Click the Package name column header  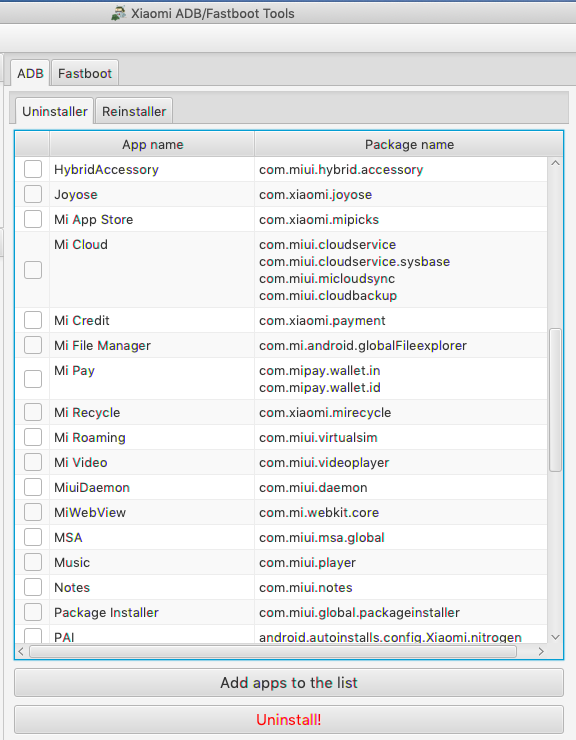pyautogui.click(x=409, y=144)
